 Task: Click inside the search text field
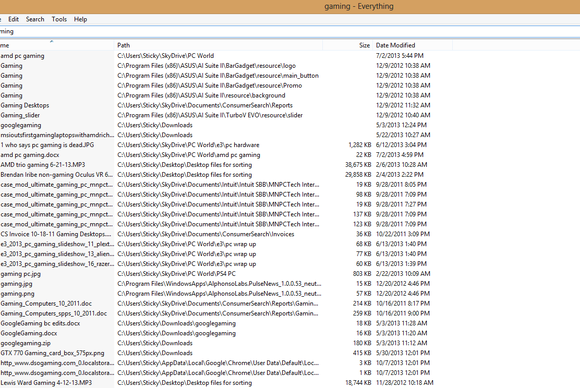290,31
